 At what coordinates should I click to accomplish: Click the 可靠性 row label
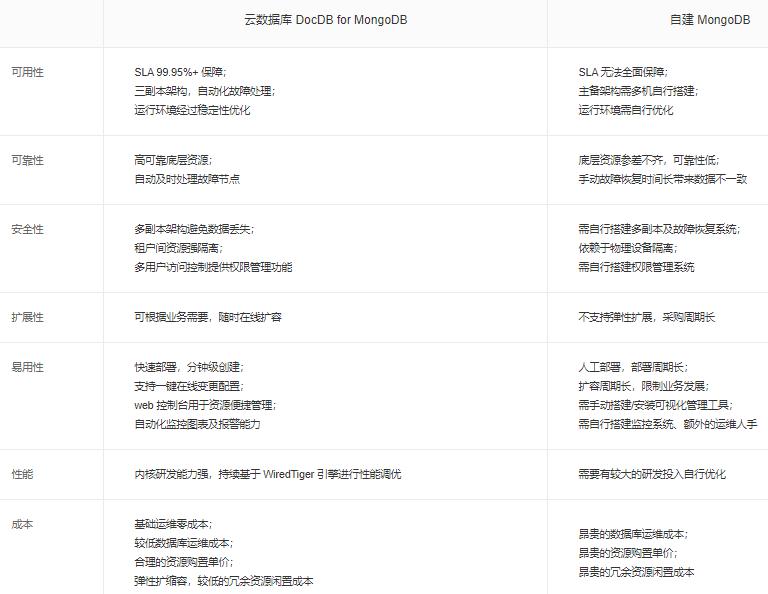pos(27,161)
